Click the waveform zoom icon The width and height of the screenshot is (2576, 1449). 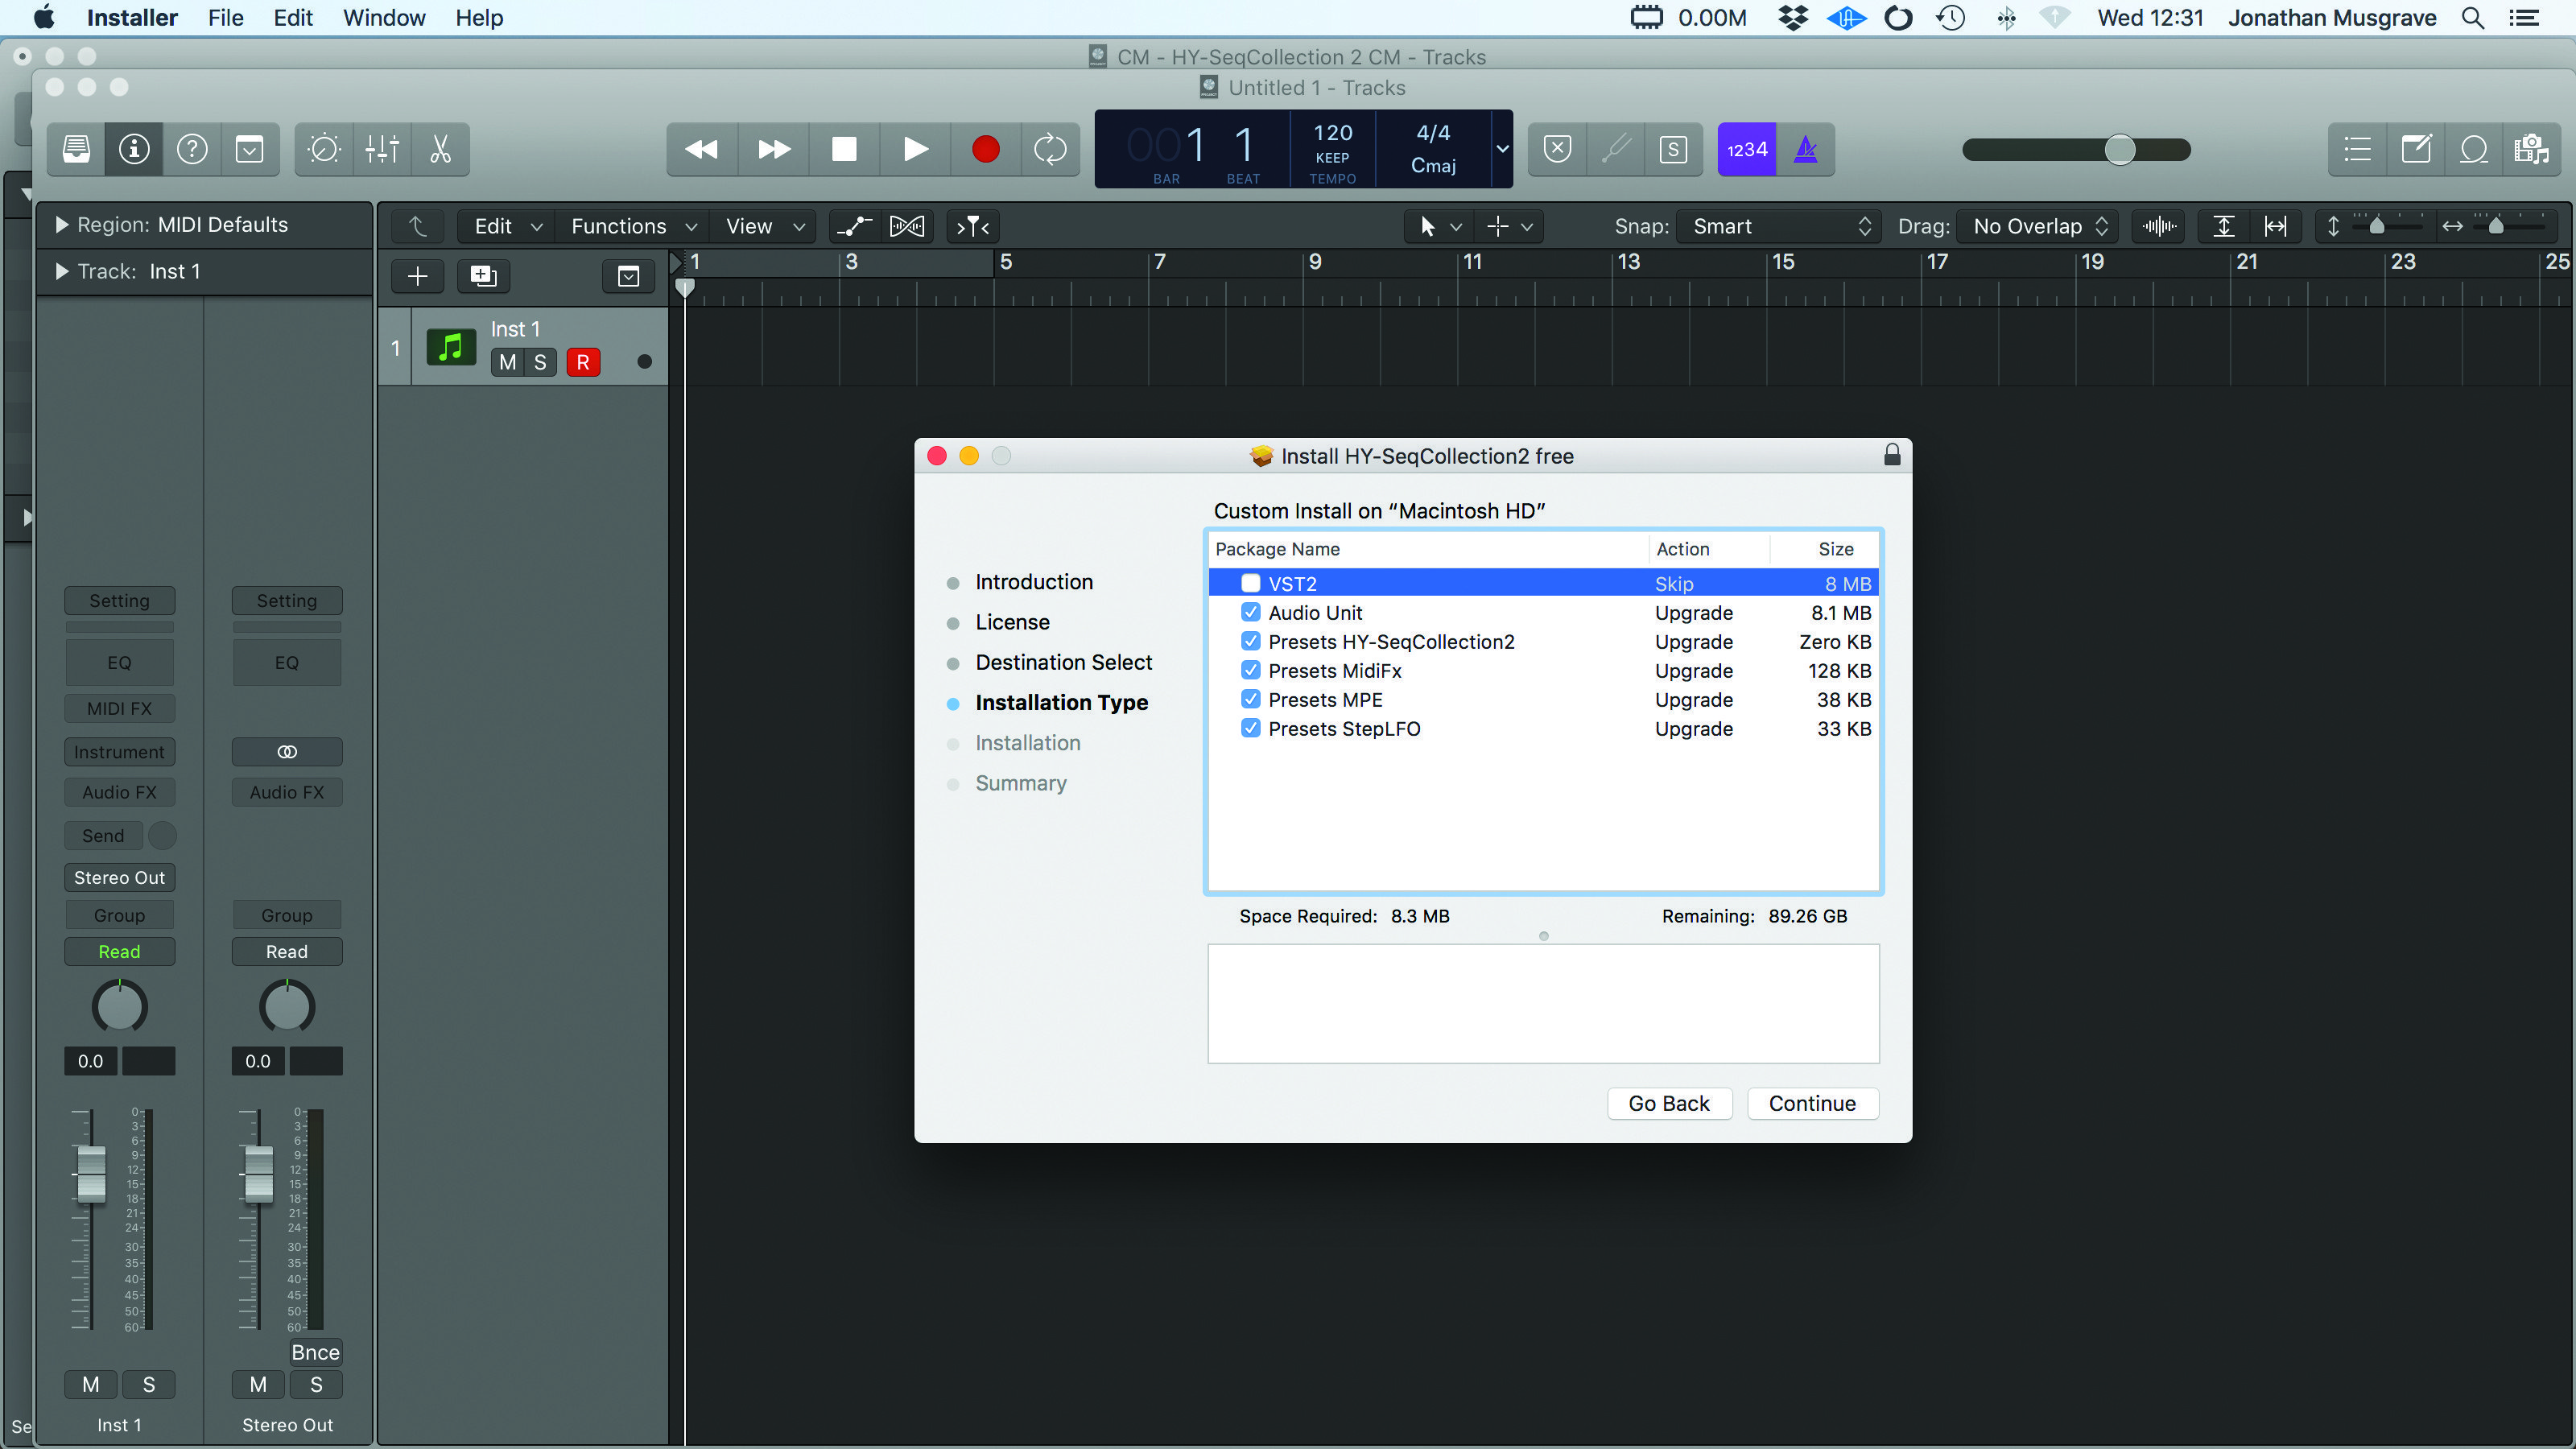[2160, 226]
